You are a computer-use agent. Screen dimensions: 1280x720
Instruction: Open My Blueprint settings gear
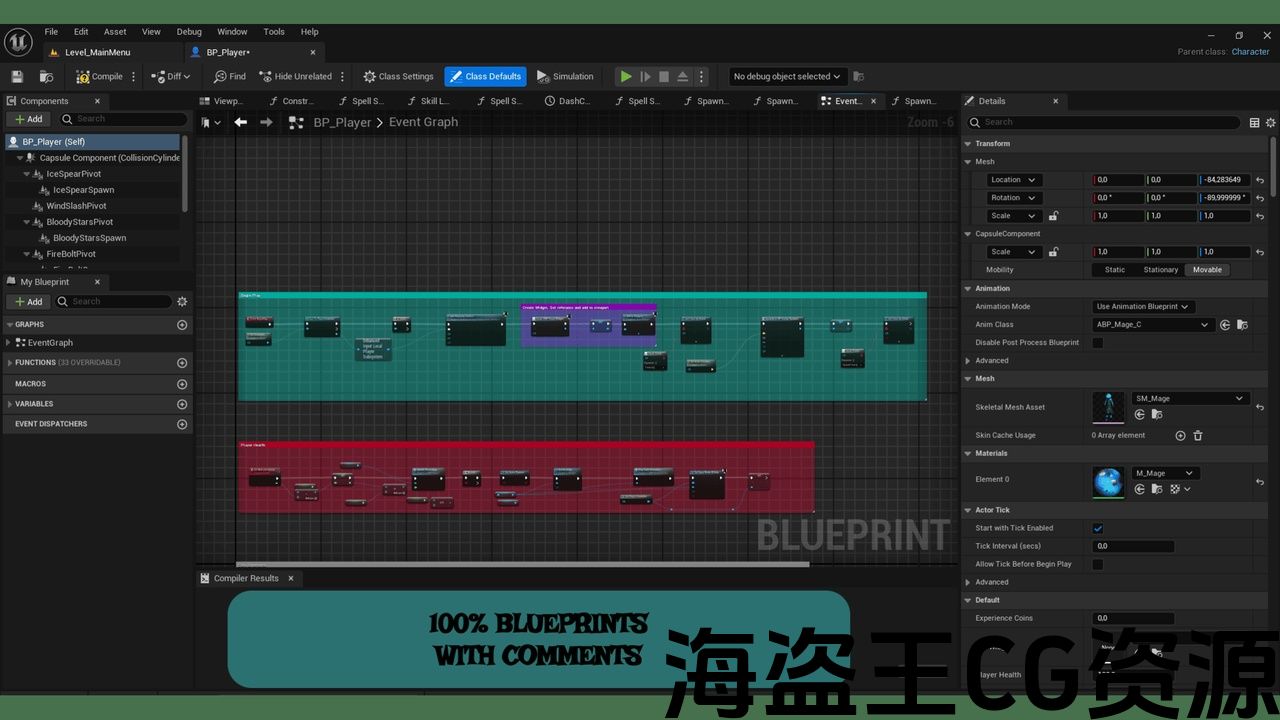pos(182,301)
